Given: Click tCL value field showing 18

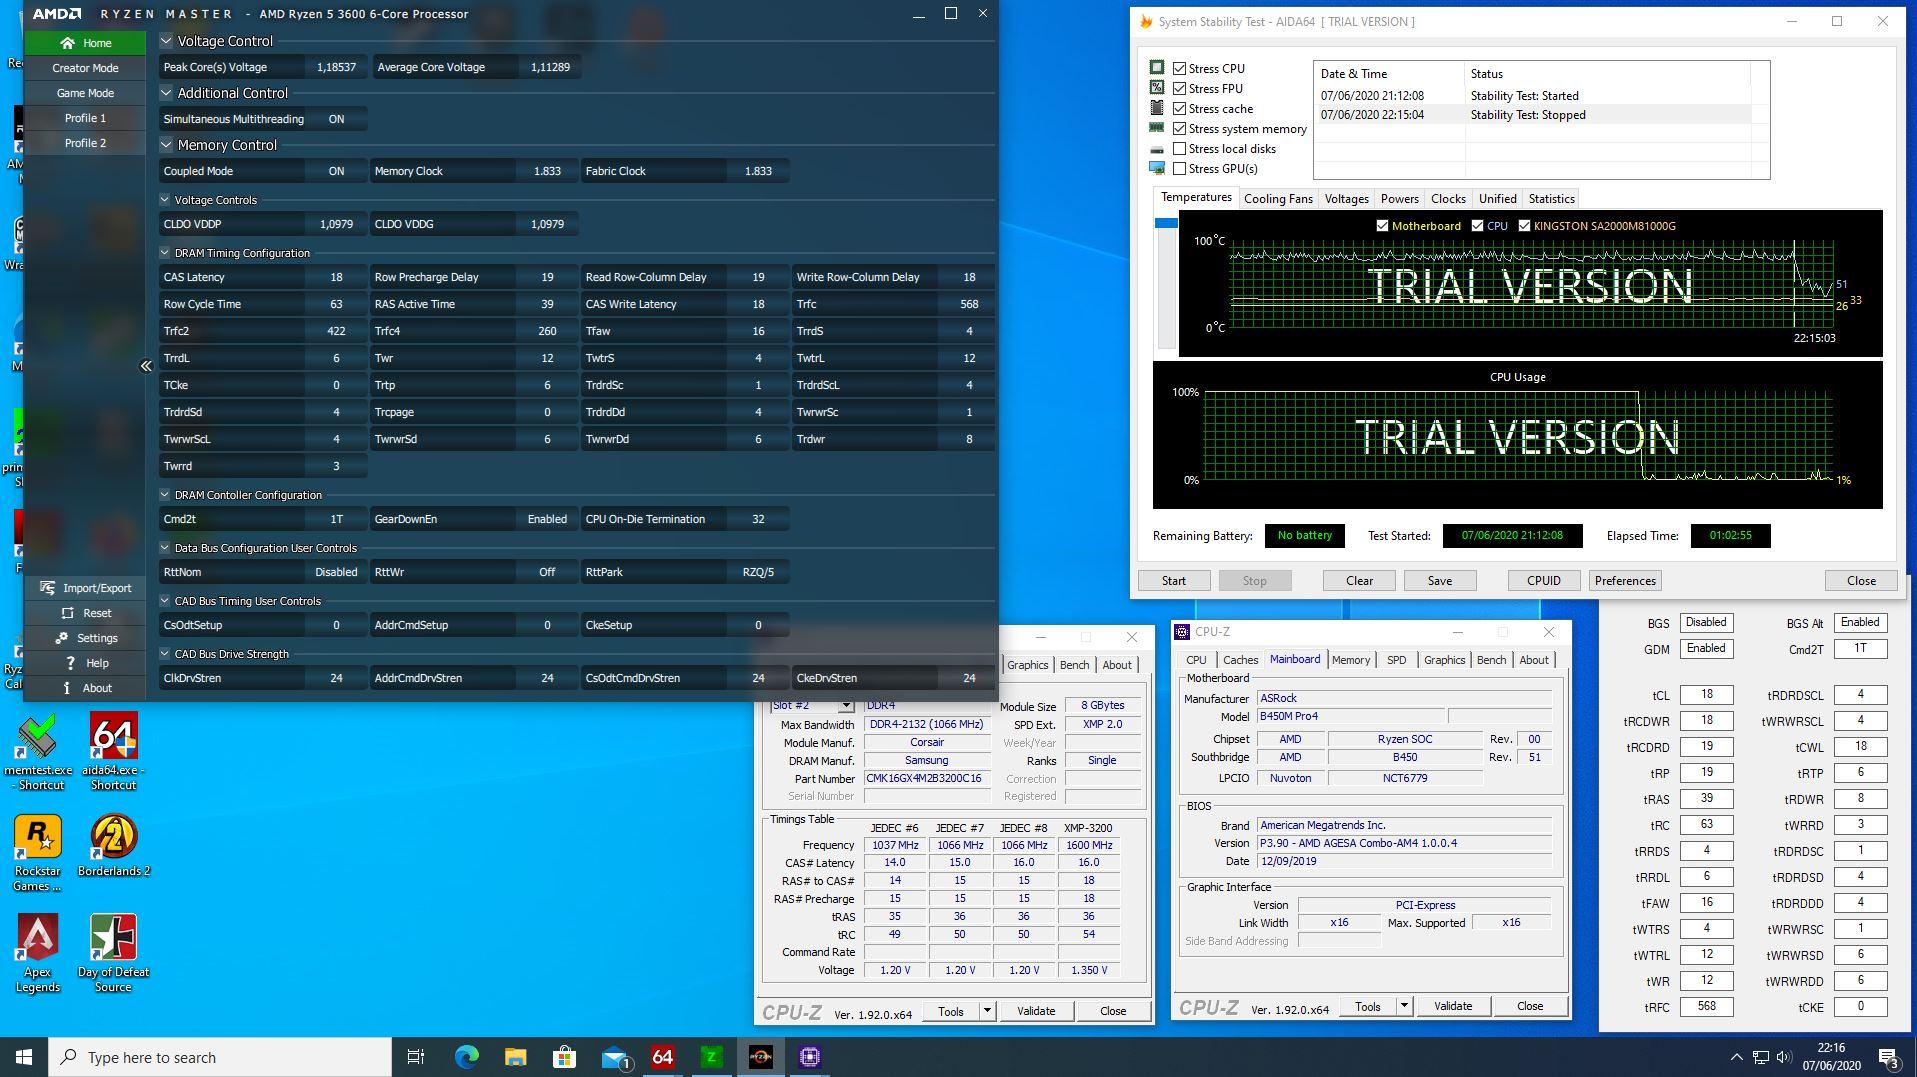Looking at the screenshot, I should pyautogui.click(x=1706, y=695).
